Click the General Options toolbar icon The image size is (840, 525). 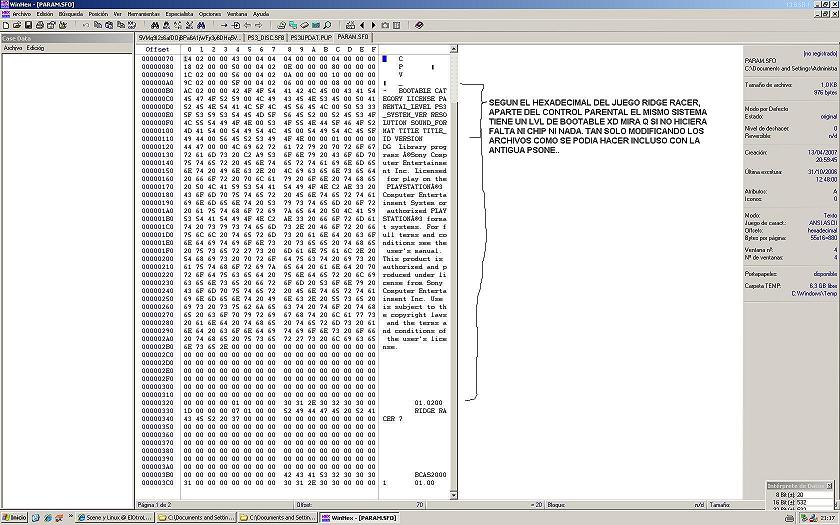point(397,25)
